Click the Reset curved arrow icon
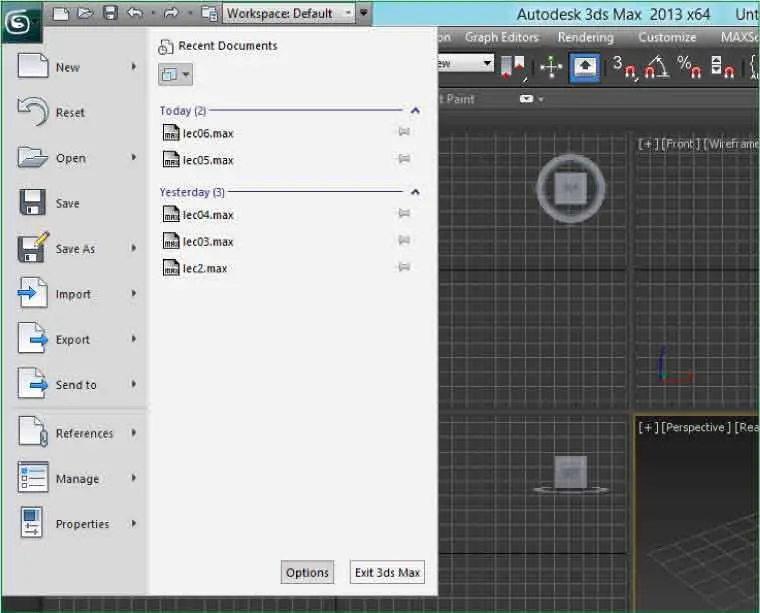760x613 pixels. [x=33, y=111]
